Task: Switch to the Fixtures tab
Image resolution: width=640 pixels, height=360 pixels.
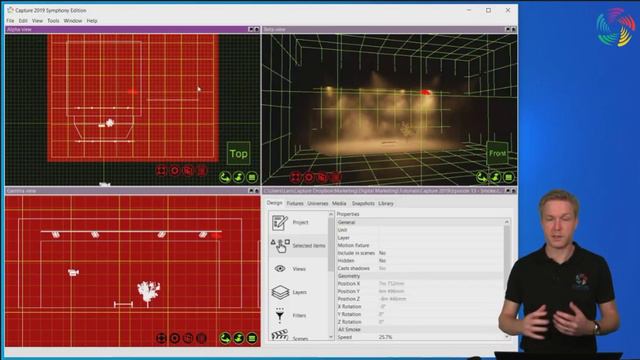Action: point(295,203)
